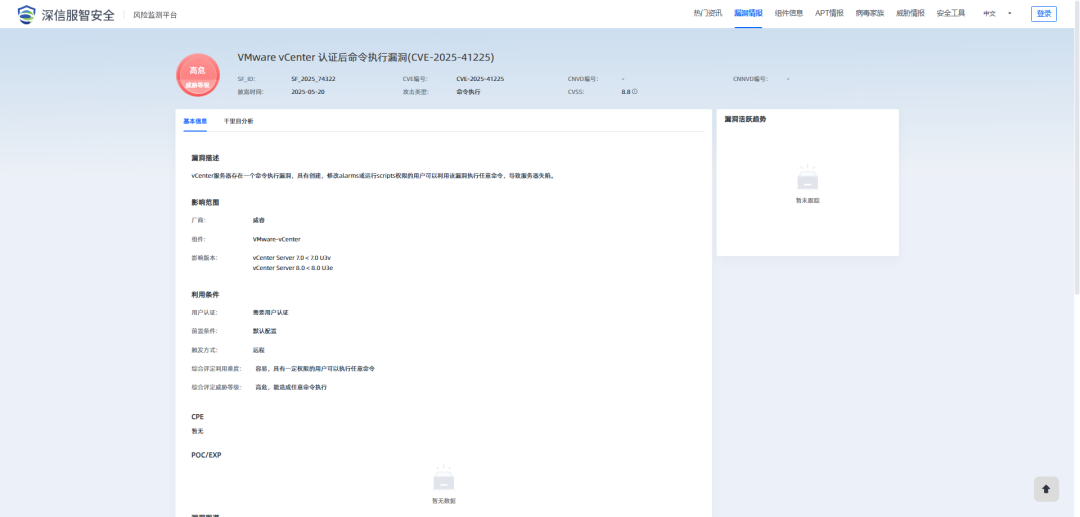Click the 深信服智安全 brand name
The width and height of the screenshot is (1080, 517).
pyautogui.click(x=78, y=14)
